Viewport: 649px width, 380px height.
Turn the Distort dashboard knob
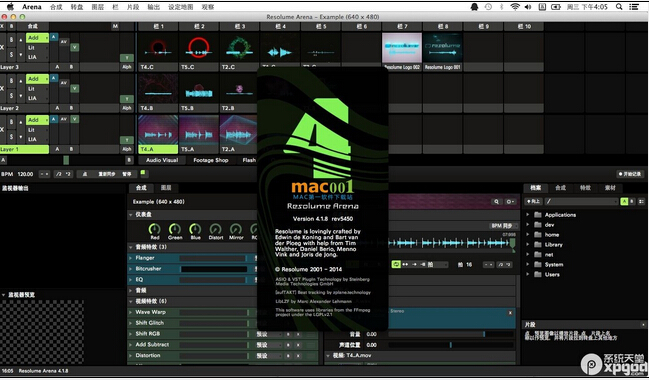215,228
